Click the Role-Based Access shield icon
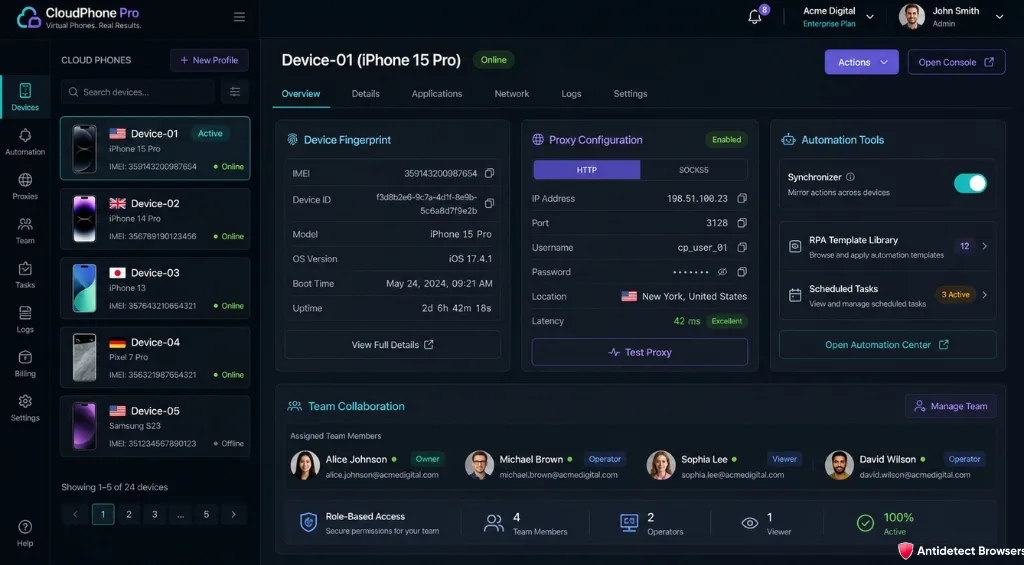The image size is (1024, 565). (308, 523)
